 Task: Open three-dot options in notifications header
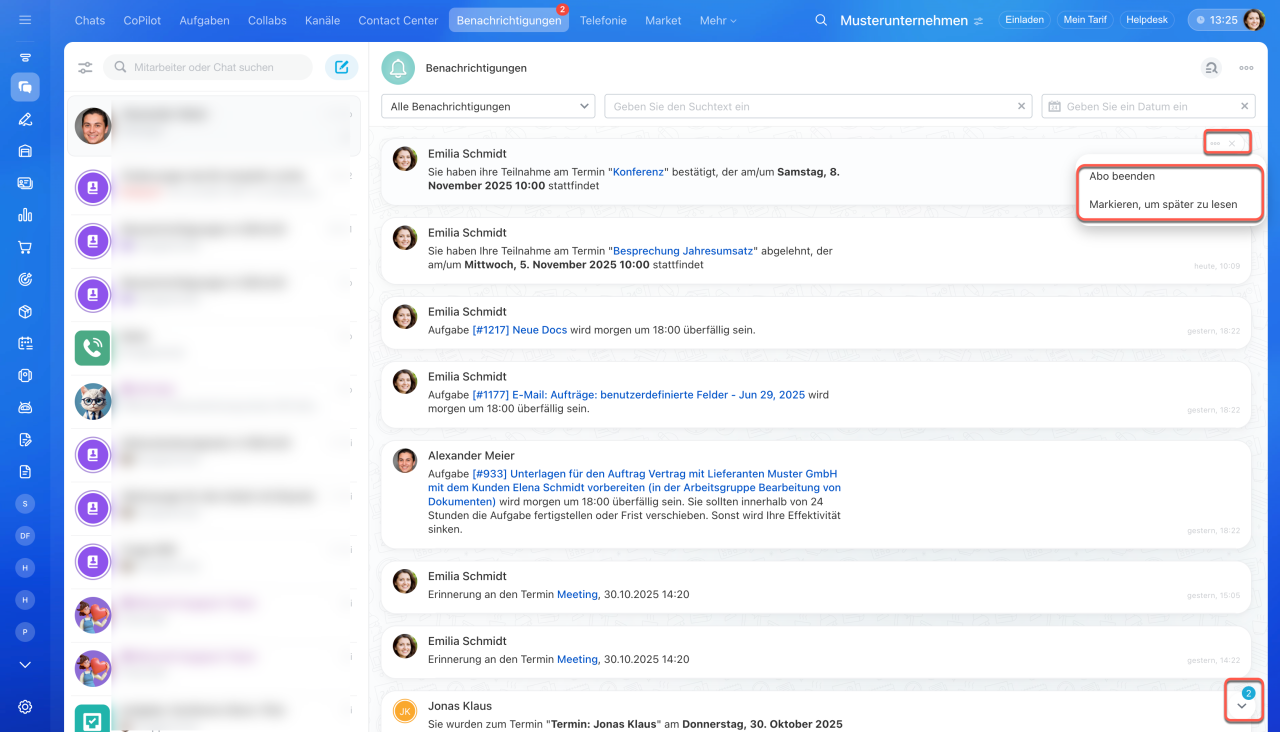(x=1246, y=68)
